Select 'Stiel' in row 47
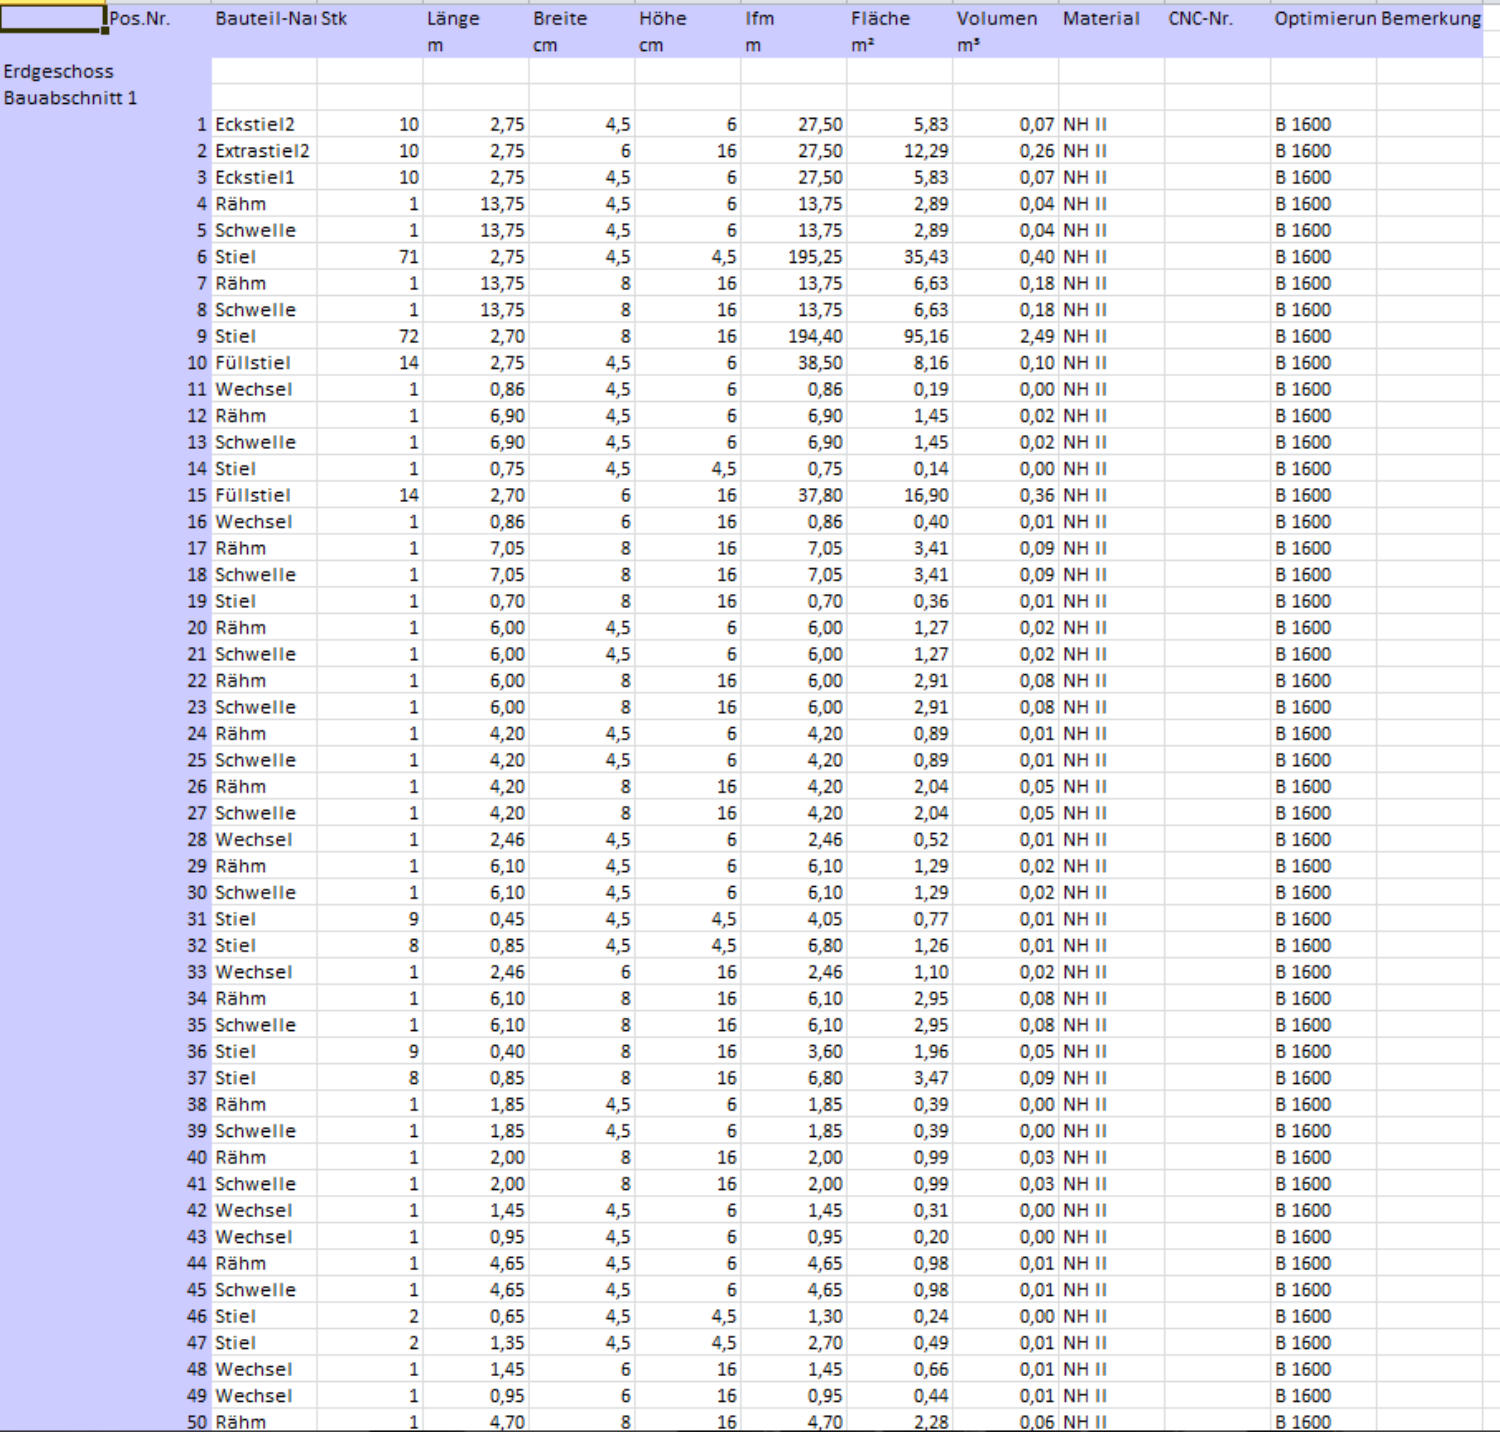 coord(264,1343)
